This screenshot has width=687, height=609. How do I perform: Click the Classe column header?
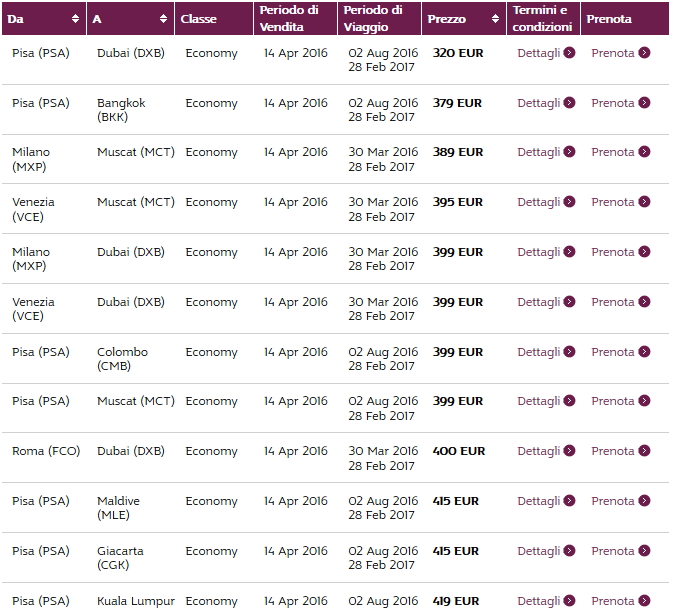point(199,19)
